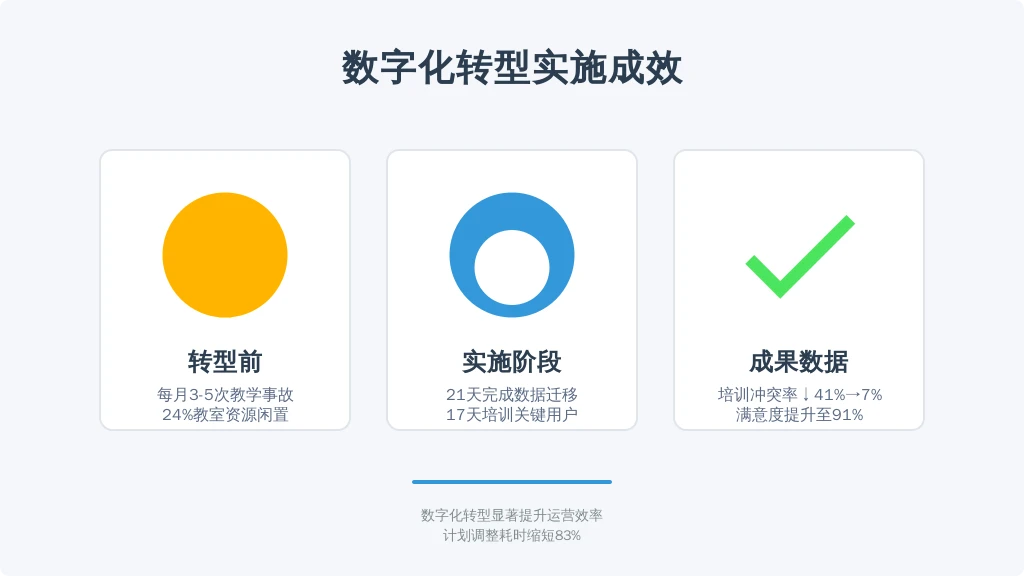Click the text 17天培训关键用户

[x=512, y=415]
